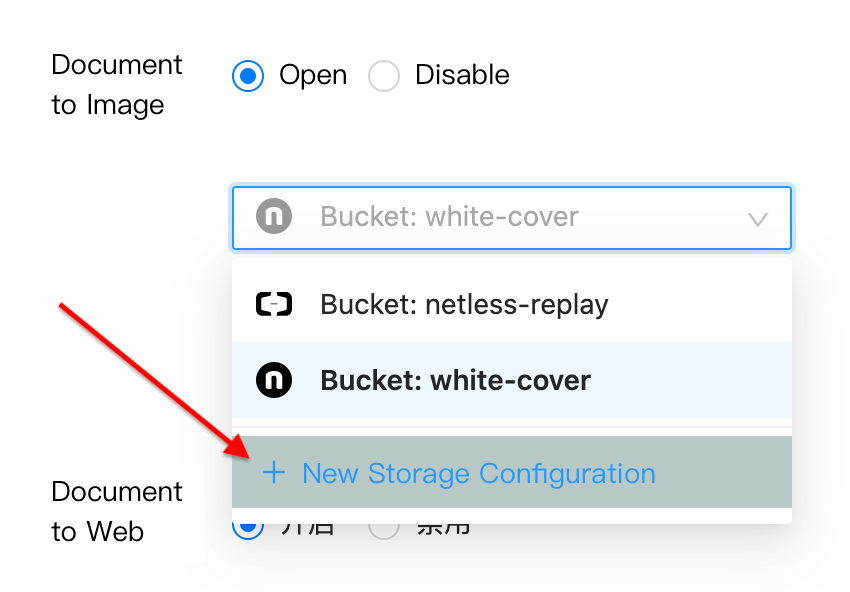850x592 pixels.
Task: Click the Document to Image label
Action: point(116,85)
